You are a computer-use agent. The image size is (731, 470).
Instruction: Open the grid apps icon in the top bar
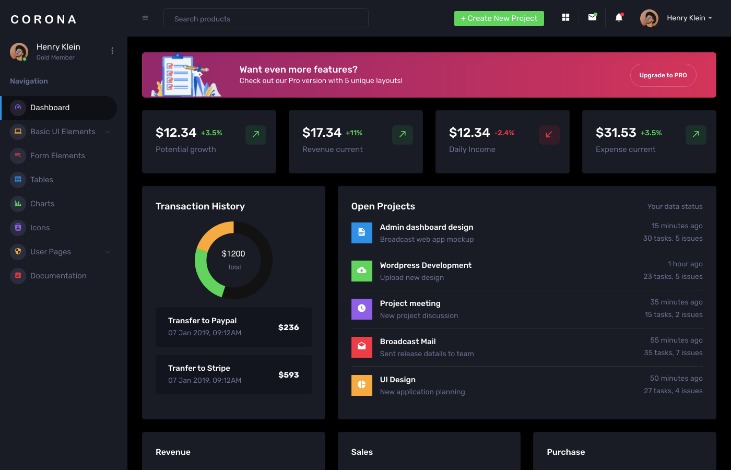click(x=565, y=18)
